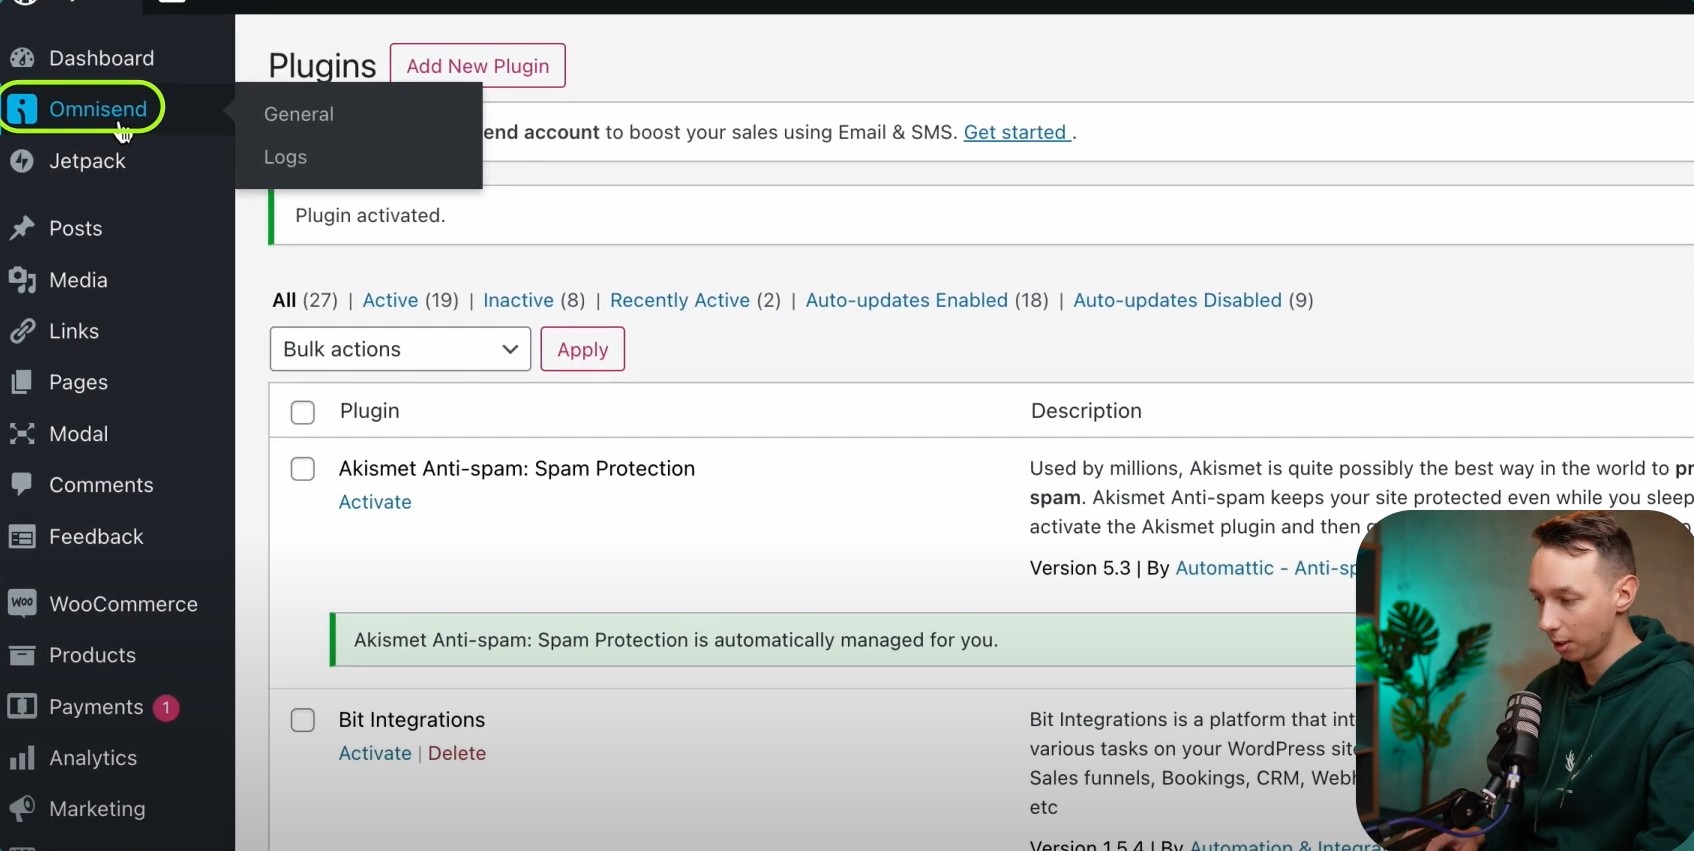This screenshot has height=851, width=1694.
Task: Click the Comments speech bubble icon
Action: click(x=22, y=485)
